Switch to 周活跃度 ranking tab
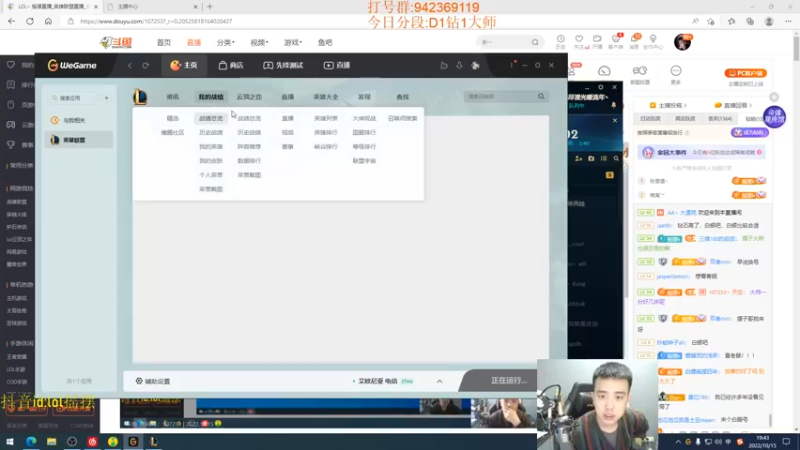The image size is (800, 450). click(x=685, y=118)
